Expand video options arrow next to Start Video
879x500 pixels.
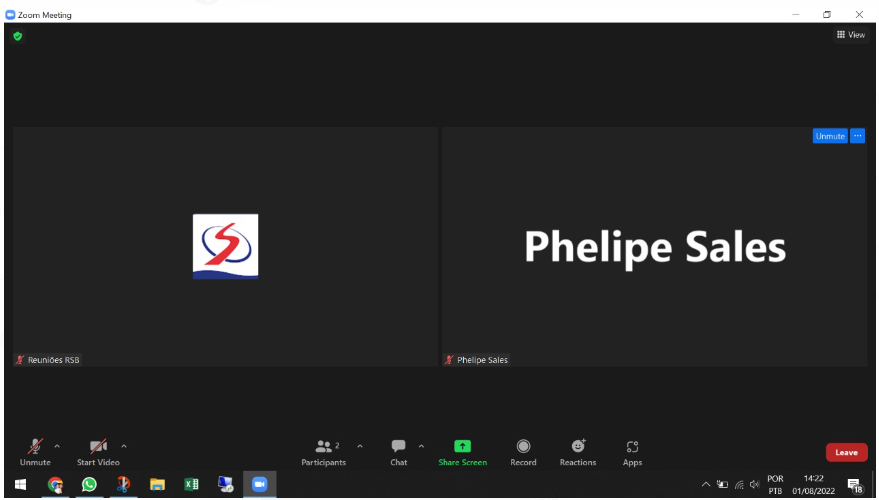click(x=124, y=446)
